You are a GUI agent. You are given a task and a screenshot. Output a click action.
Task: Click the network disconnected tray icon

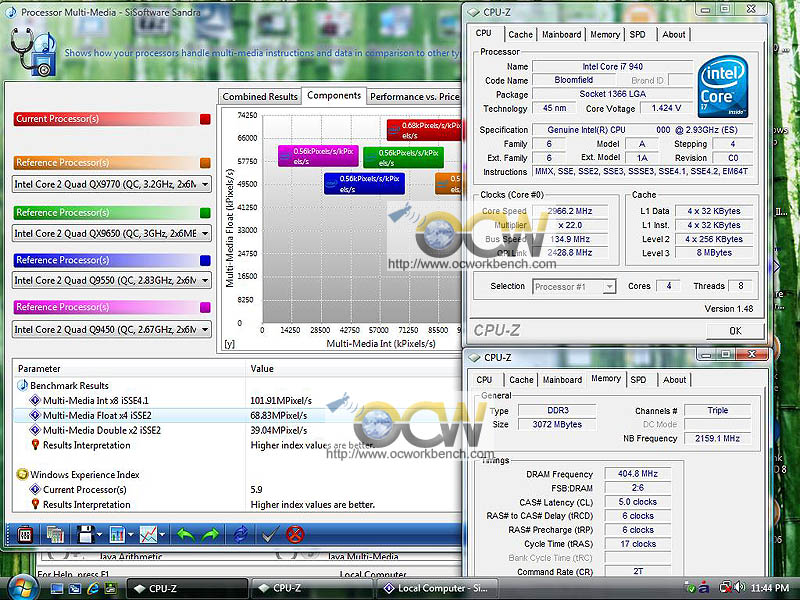click(x=725, y=588)
